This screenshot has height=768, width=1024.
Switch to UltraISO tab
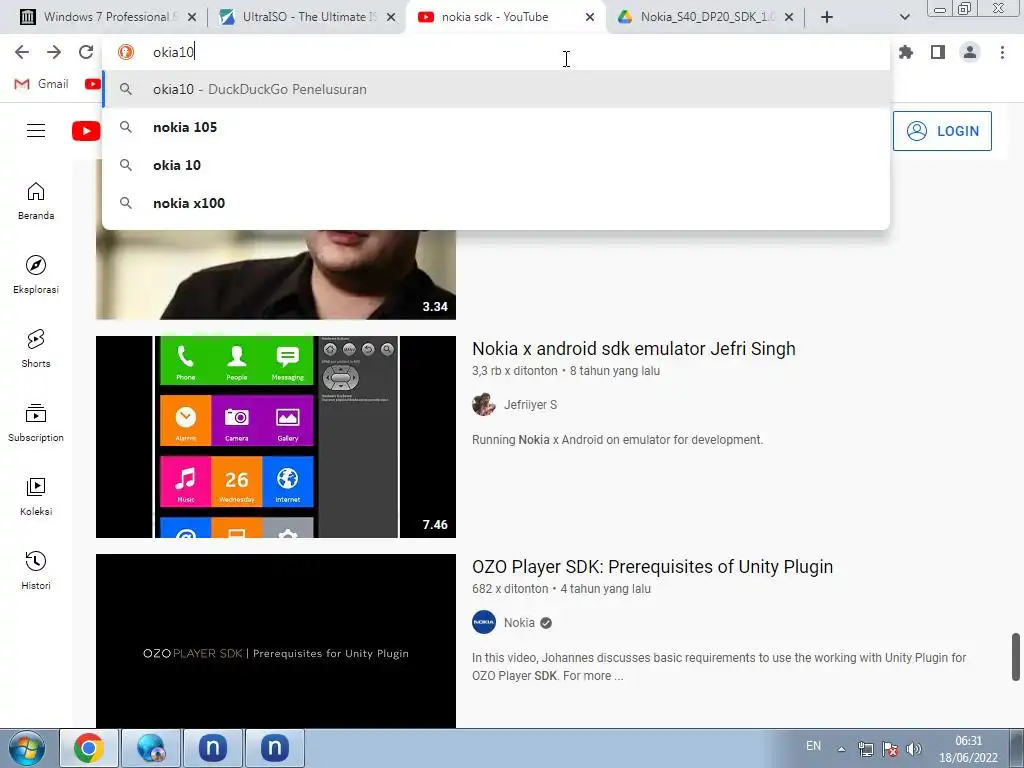point(307,17)
